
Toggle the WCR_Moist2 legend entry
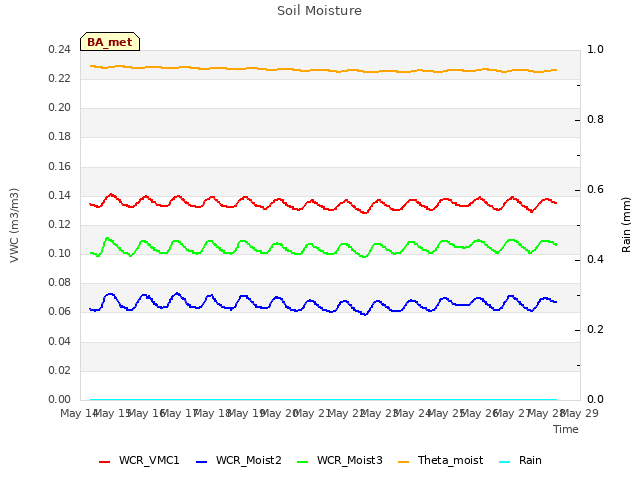click(239, 460)
